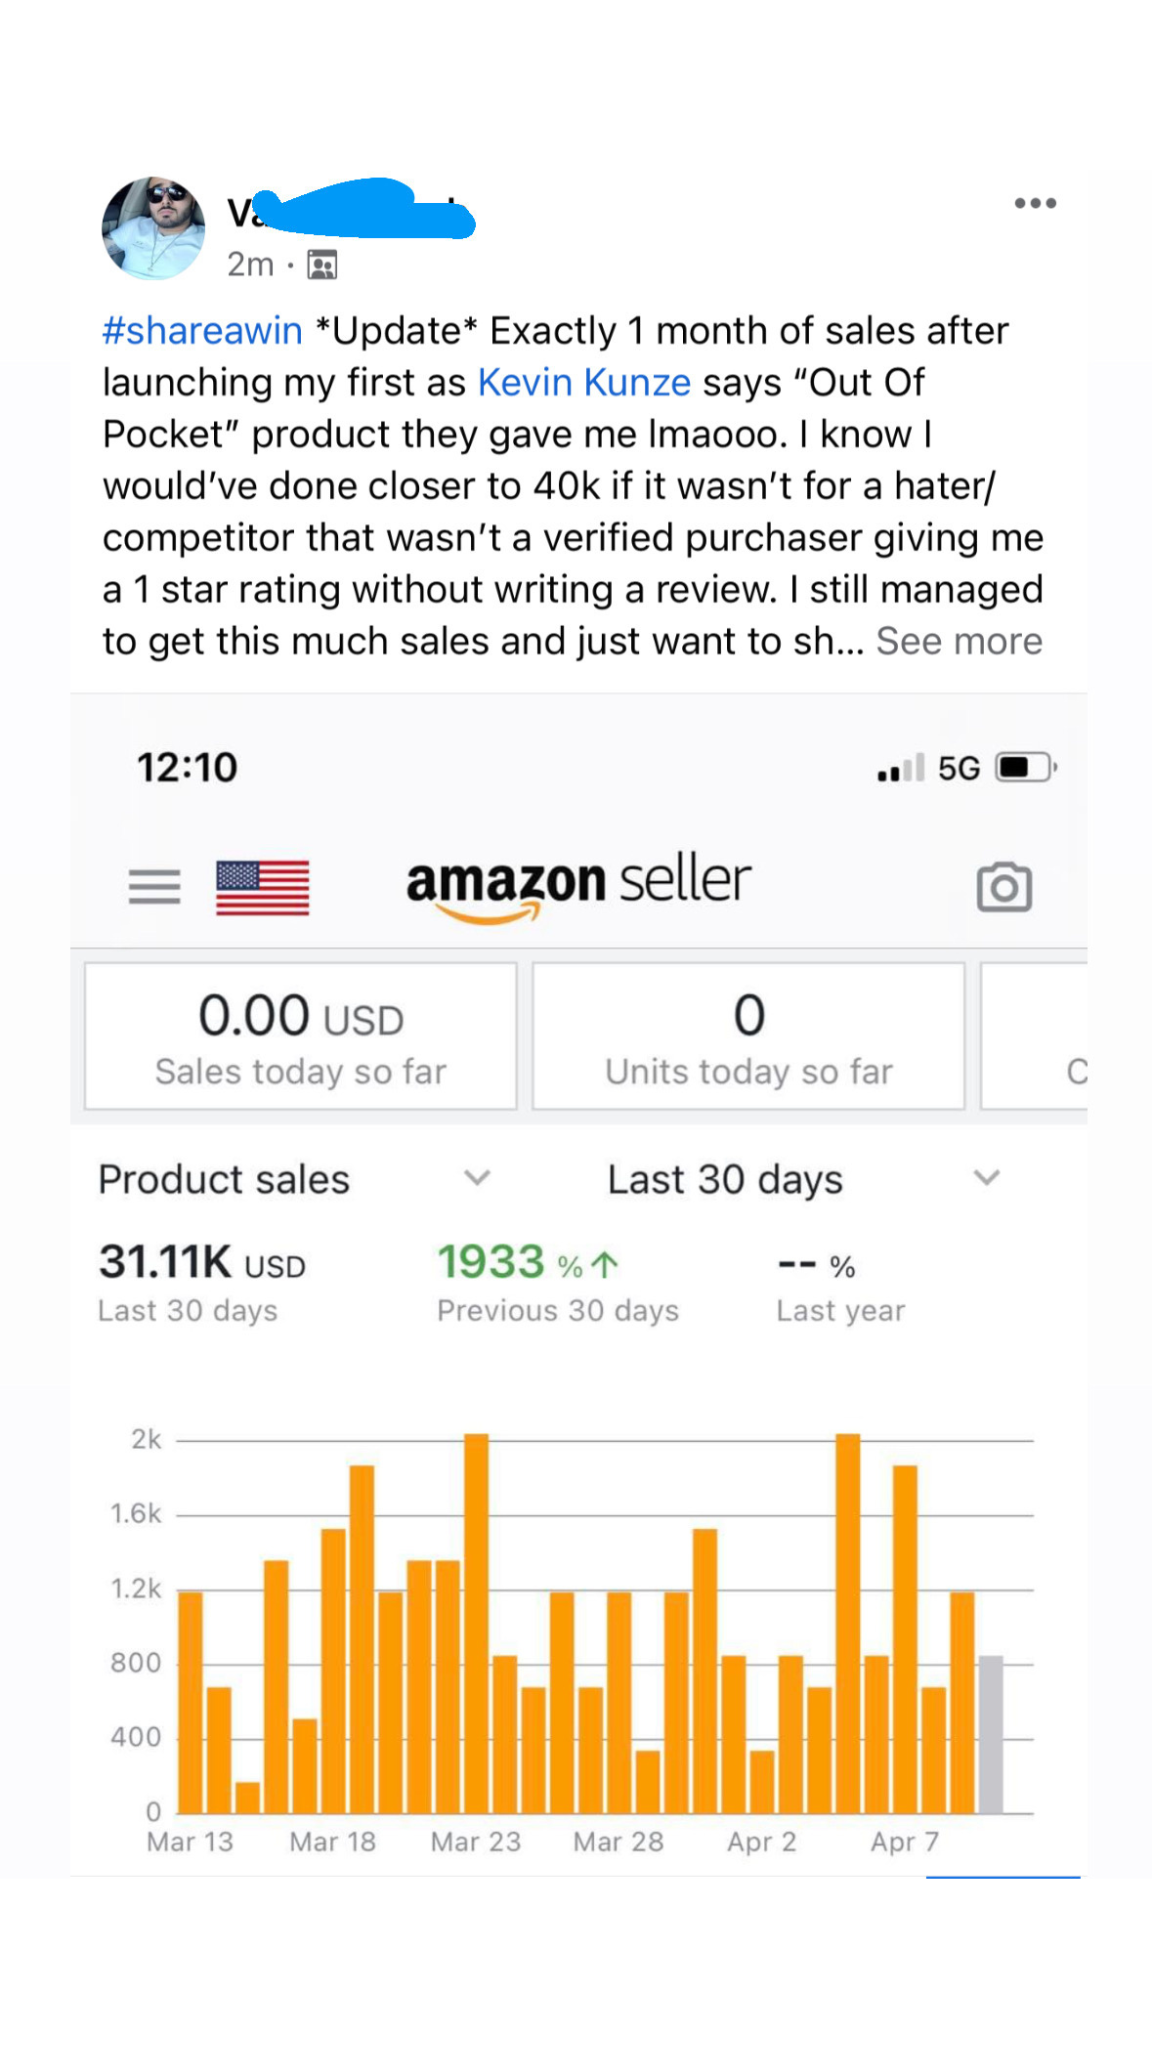Open Kevin Kunze's profile link
Screen dimensions: 1152x2048
click(x=584, y=383)
